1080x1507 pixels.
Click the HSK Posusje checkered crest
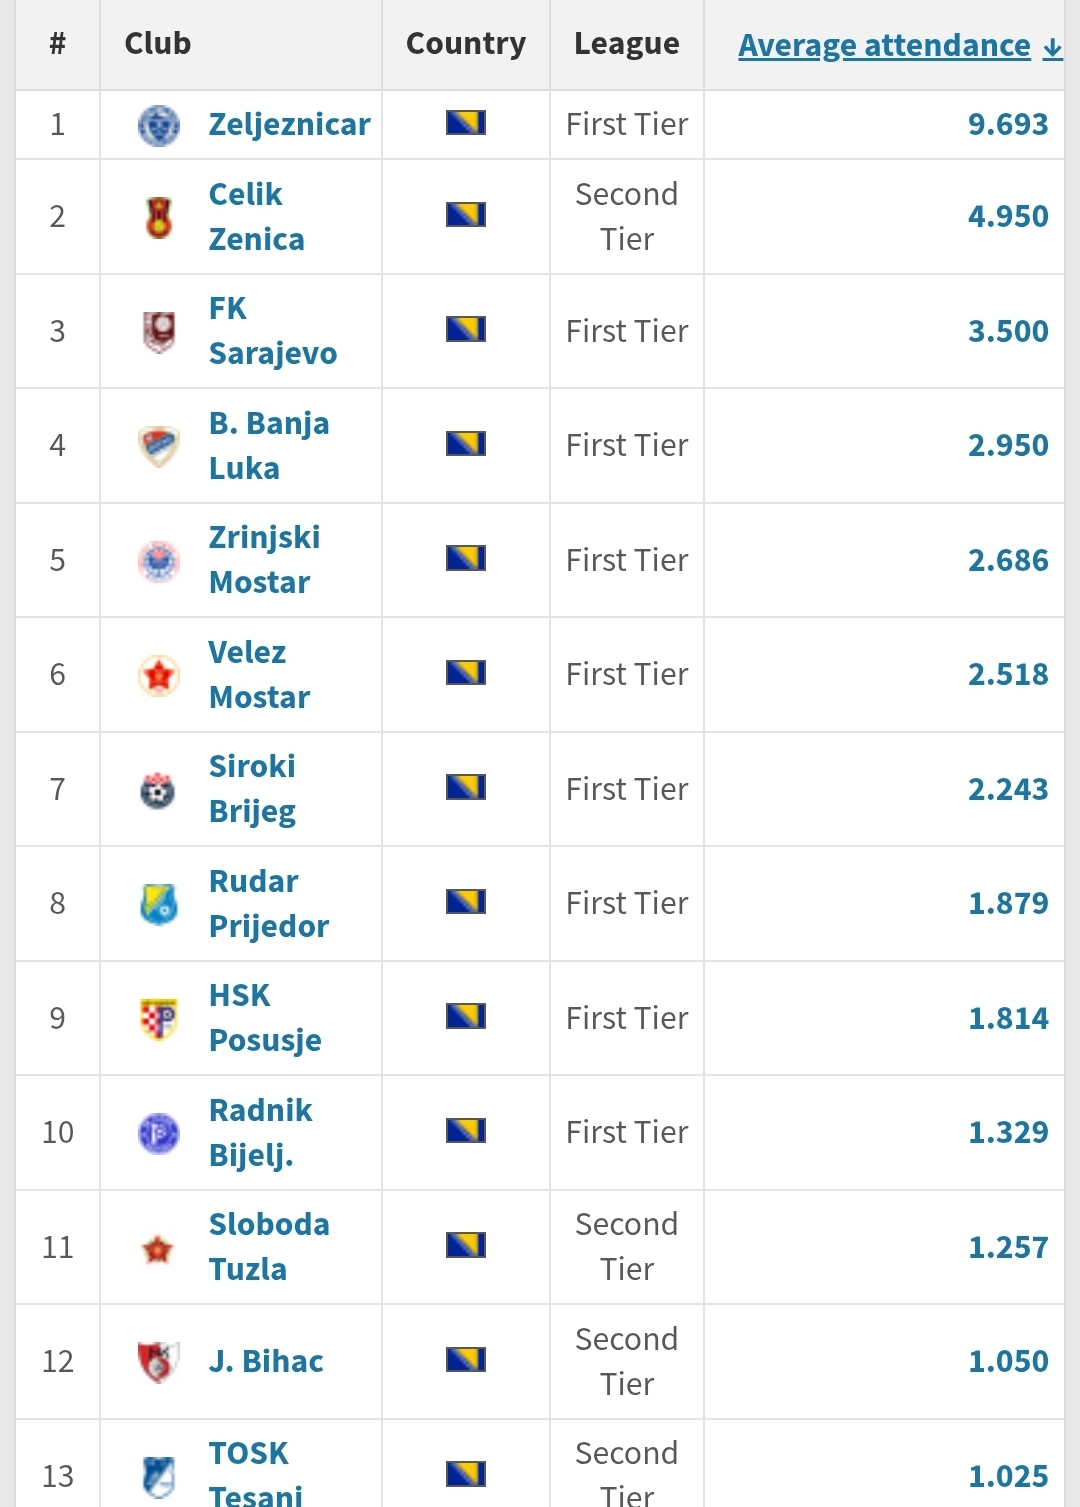(x=158, y=1019)
